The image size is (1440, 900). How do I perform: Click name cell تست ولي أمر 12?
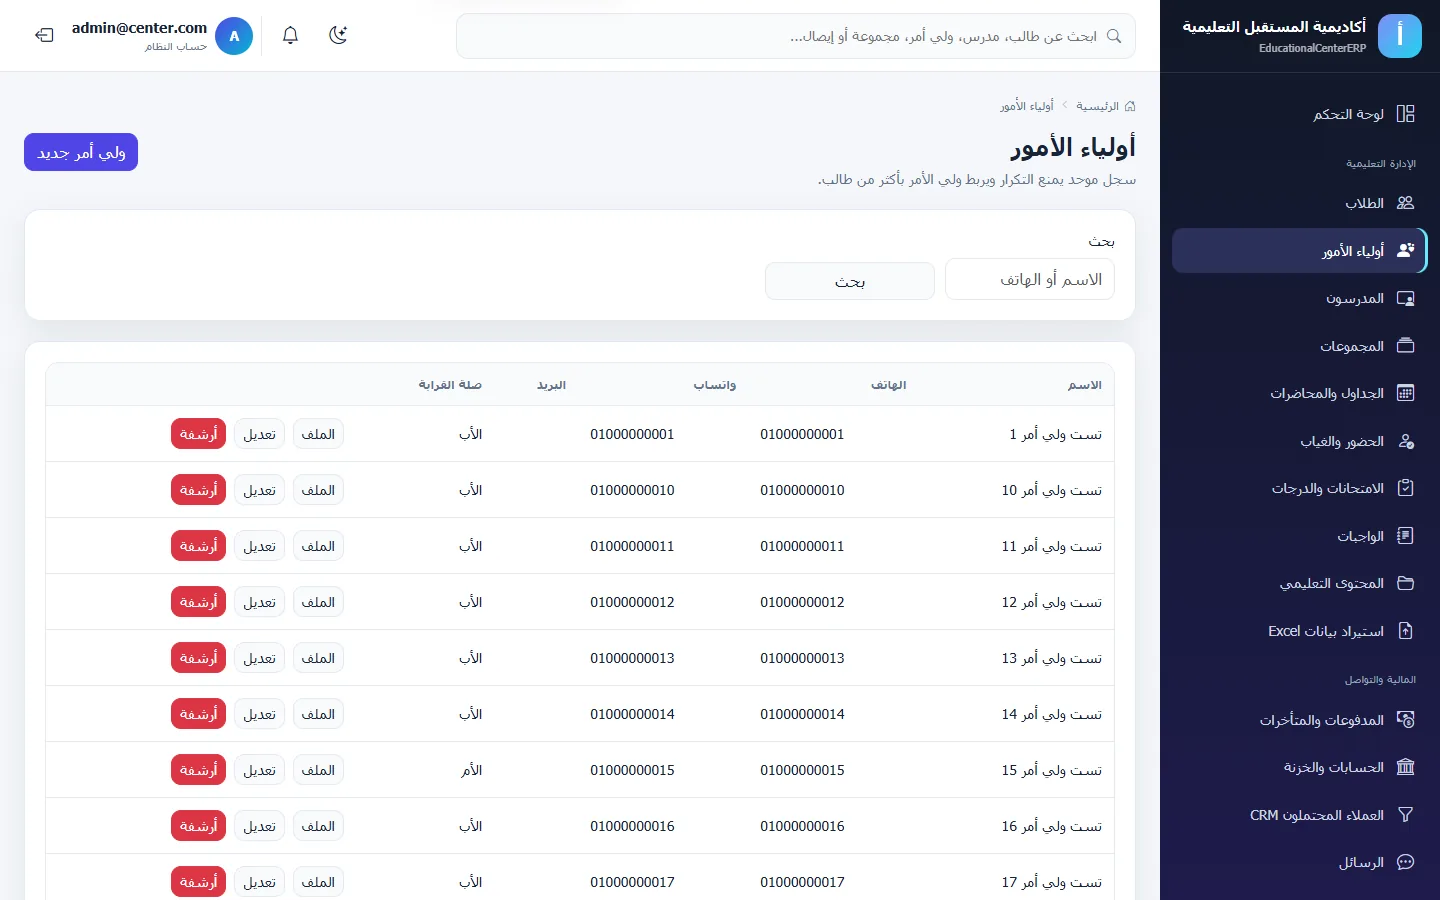[x=1052, y=602]
